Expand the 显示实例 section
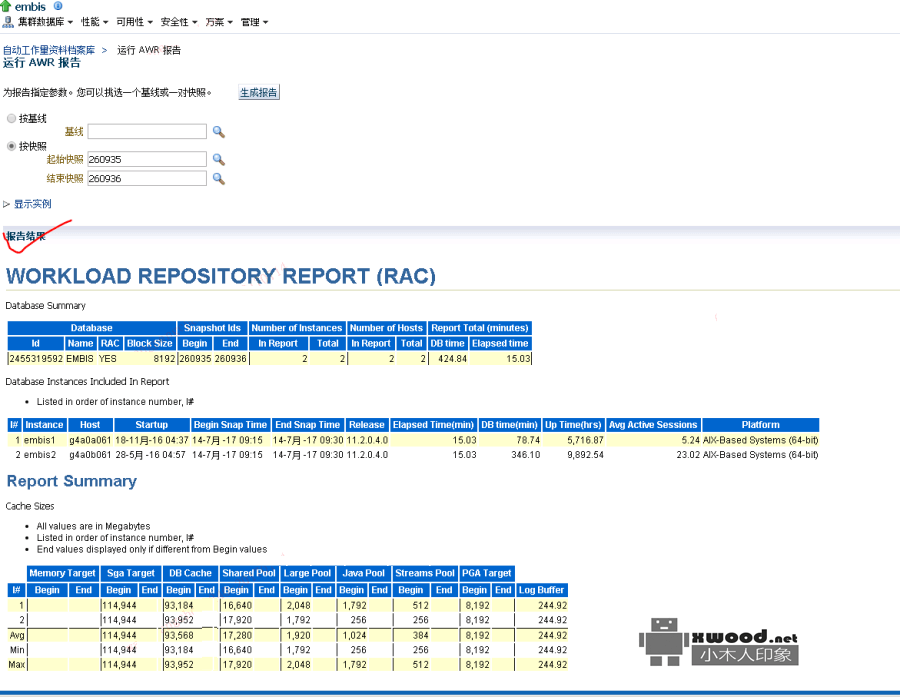Image resolution: width=900 pixels, height=697 pixels. coord(28,204)
